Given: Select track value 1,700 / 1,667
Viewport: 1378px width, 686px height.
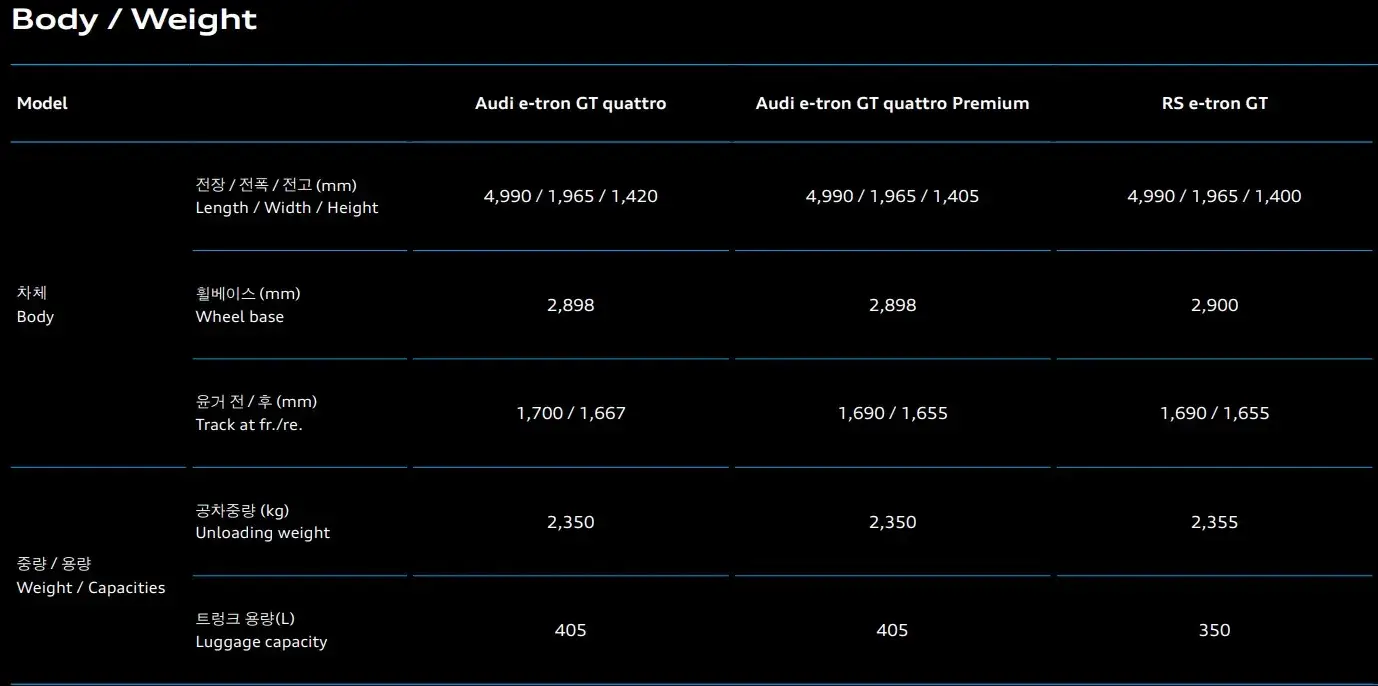Looking at the screenshot, I should click(571, 413).
